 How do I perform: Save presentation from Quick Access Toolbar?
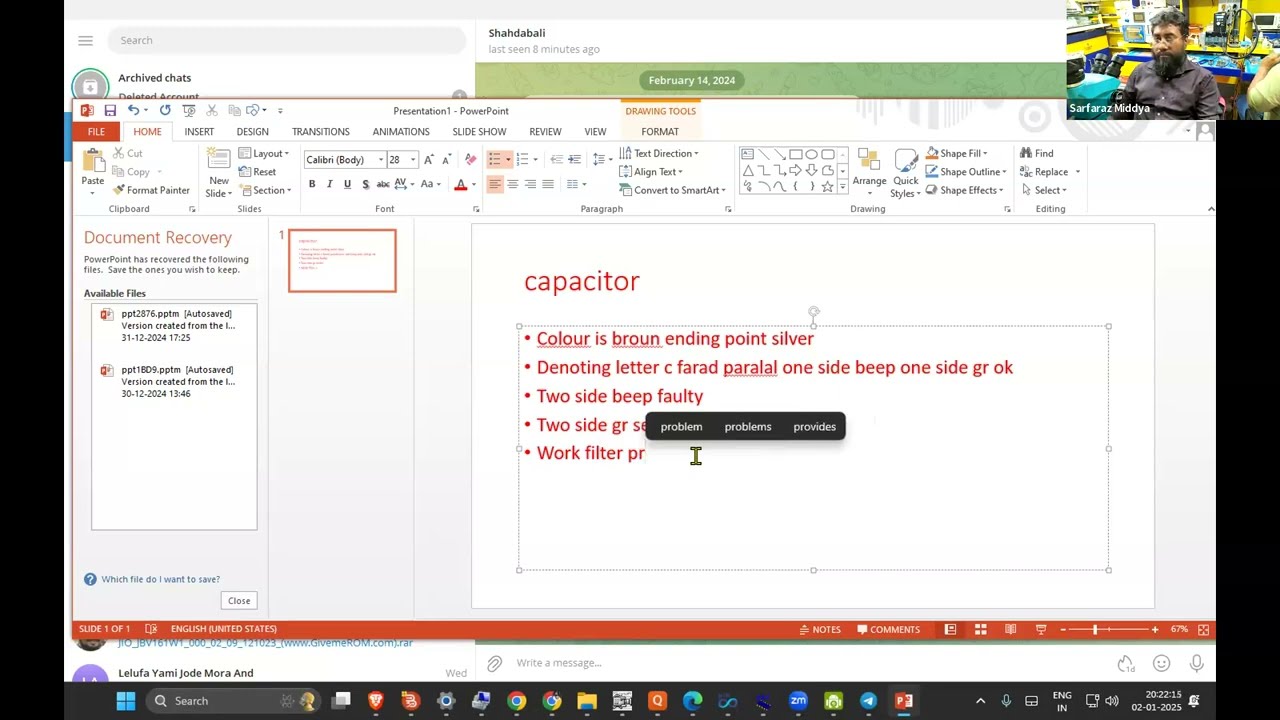pos(110,110)
